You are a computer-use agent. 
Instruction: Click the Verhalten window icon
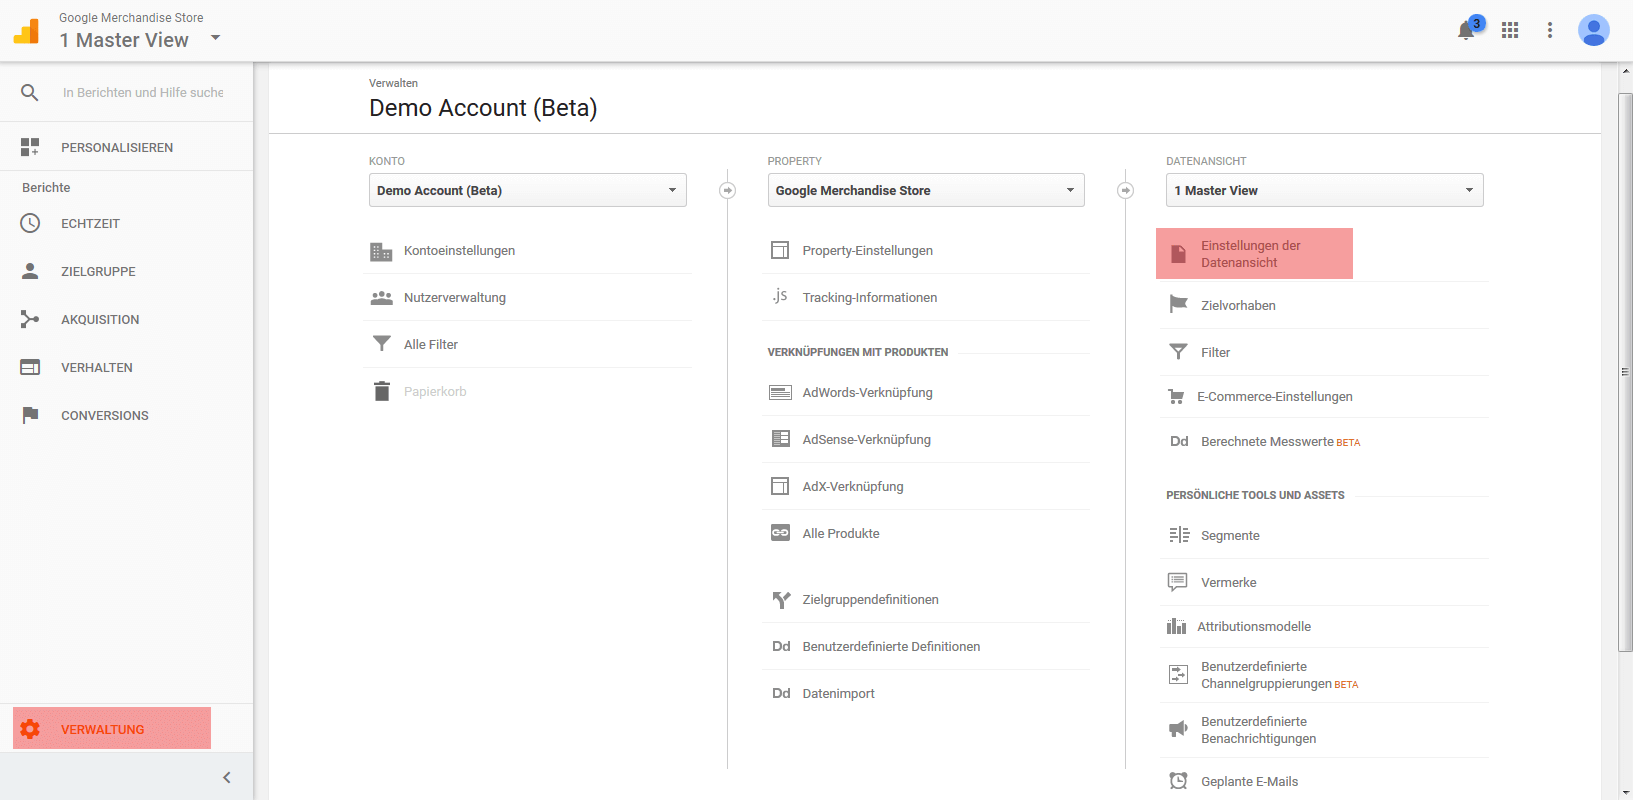pyautogui.click(x=30, y=367)
